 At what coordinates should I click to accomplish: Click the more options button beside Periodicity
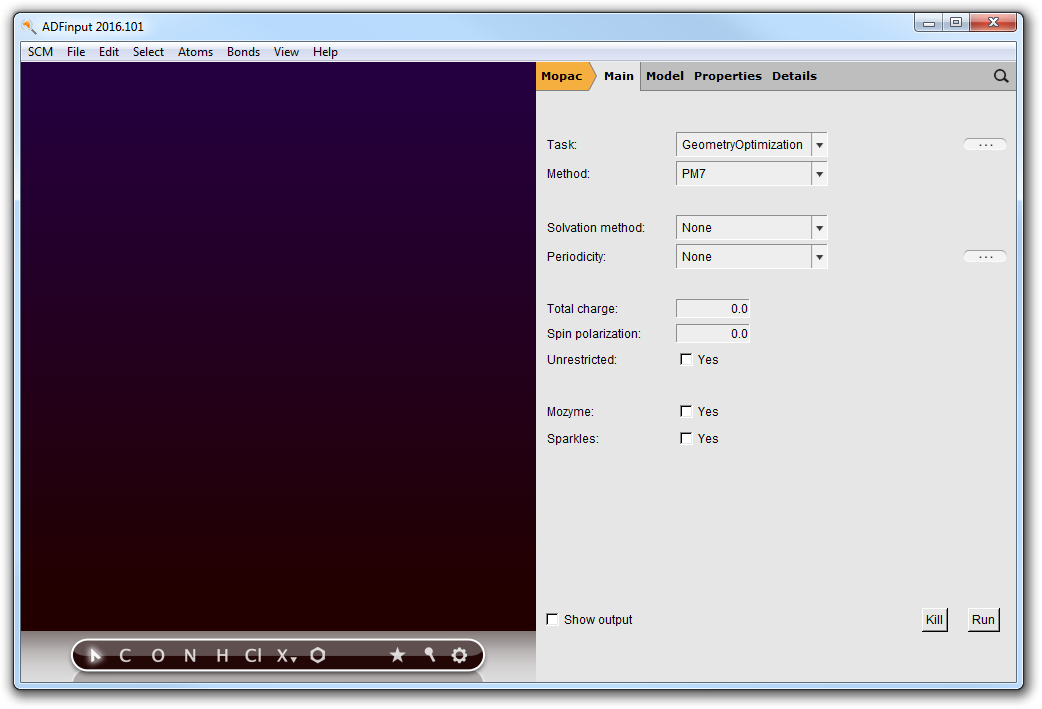985,256
